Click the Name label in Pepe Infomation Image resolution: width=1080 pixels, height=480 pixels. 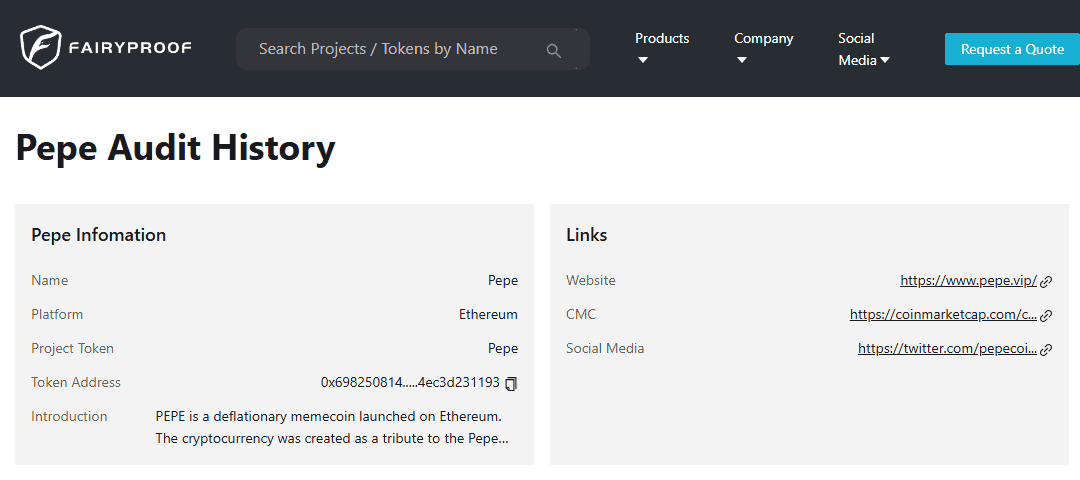(x=50, y=280)
